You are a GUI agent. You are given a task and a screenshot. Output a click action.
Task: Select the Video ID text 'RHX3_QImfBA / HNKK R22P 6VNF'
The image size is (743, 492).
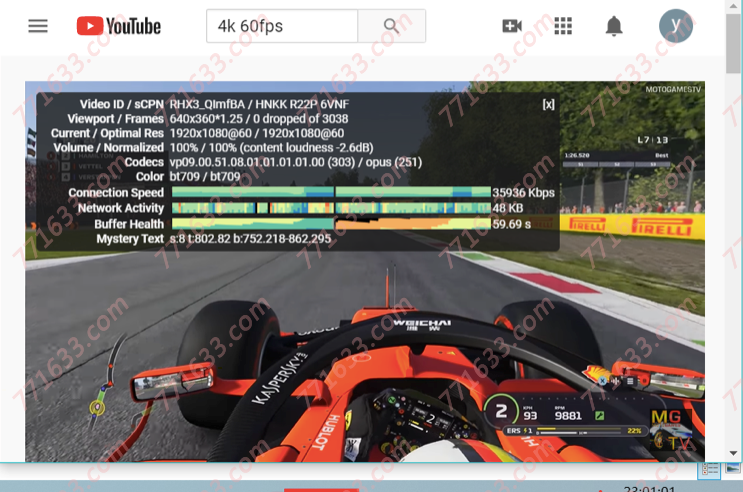[259, 104]
